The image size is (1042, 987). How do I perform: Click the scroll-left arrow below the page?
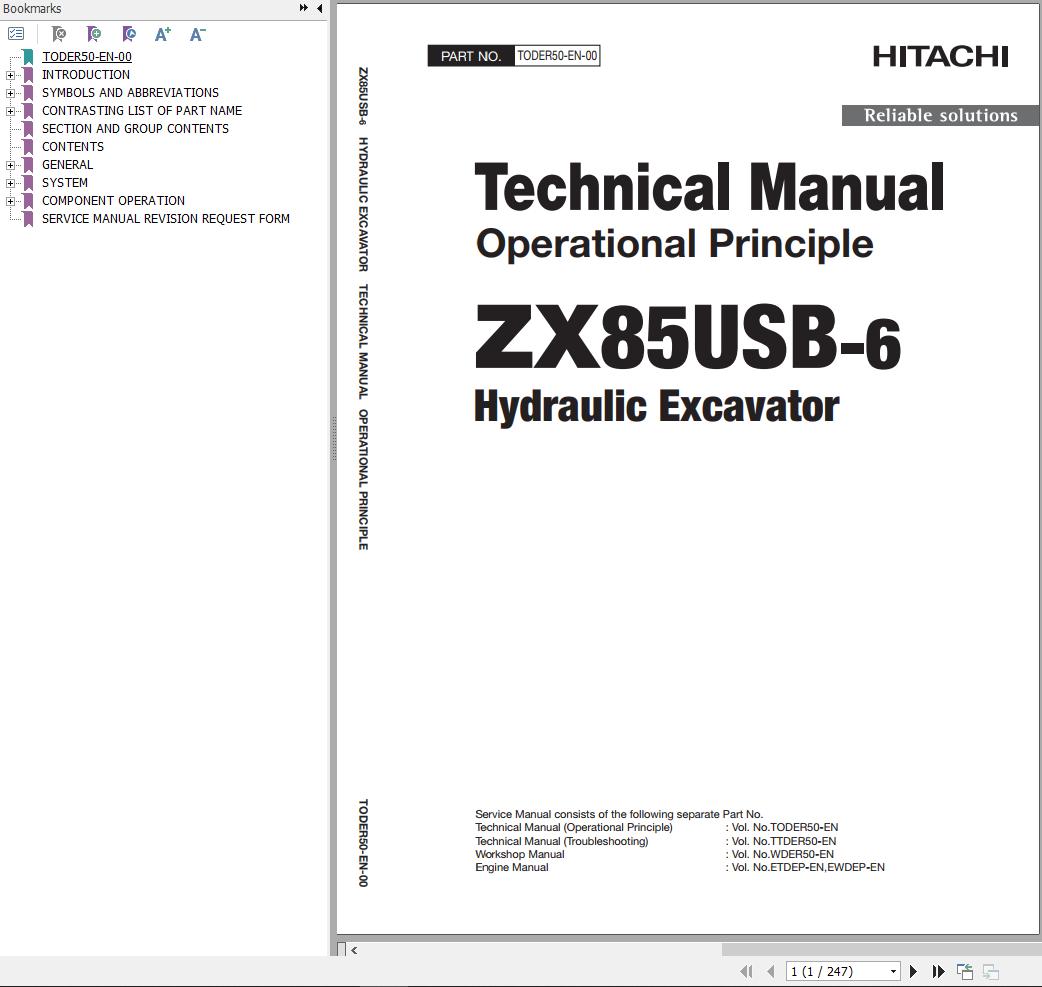[354, 950]
